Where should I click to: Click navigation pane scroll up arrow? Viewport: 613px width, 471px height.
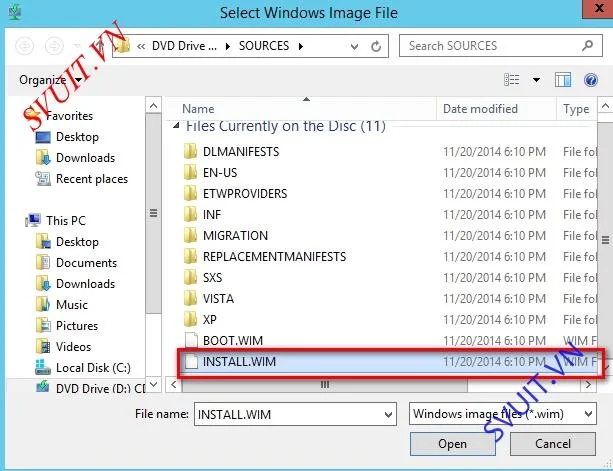pyautogui.click(x=153, y=106)
